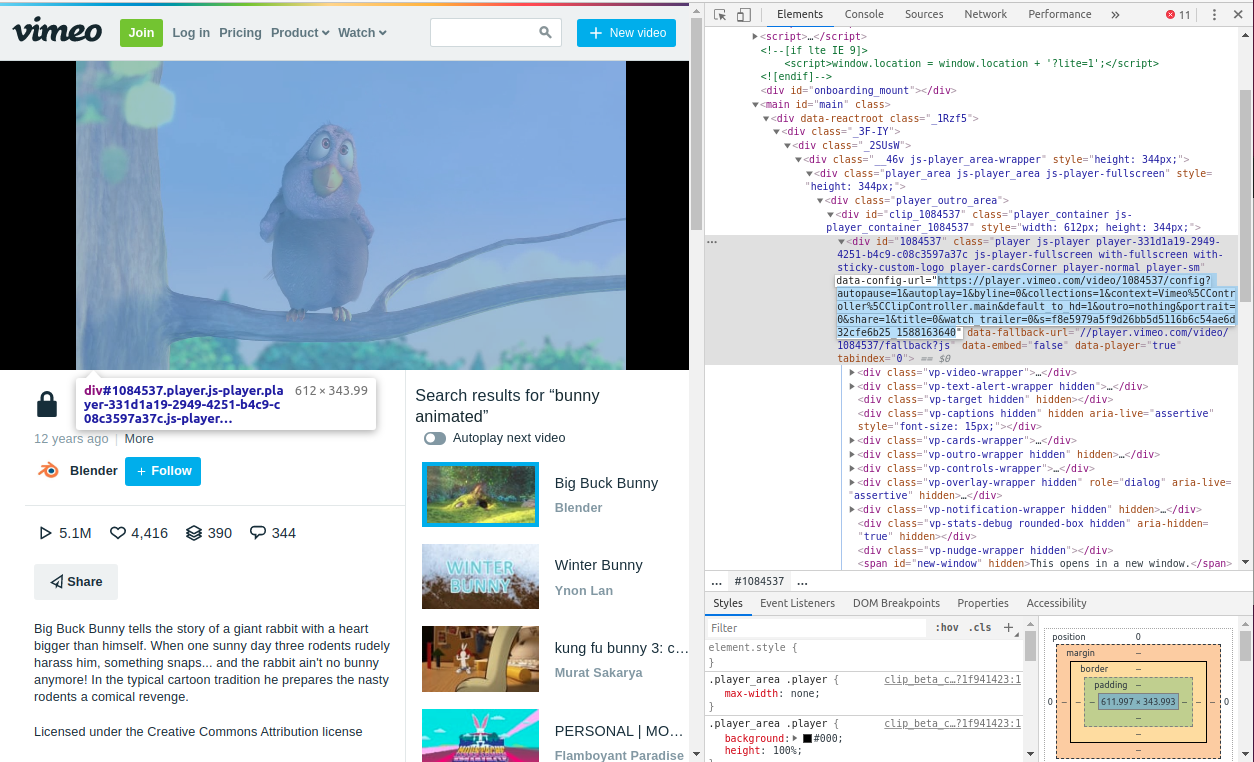The width and height of the screenshot is (1254, 762).
Task: Click the red error count 11 indicator
Action: pos(1178,15)
